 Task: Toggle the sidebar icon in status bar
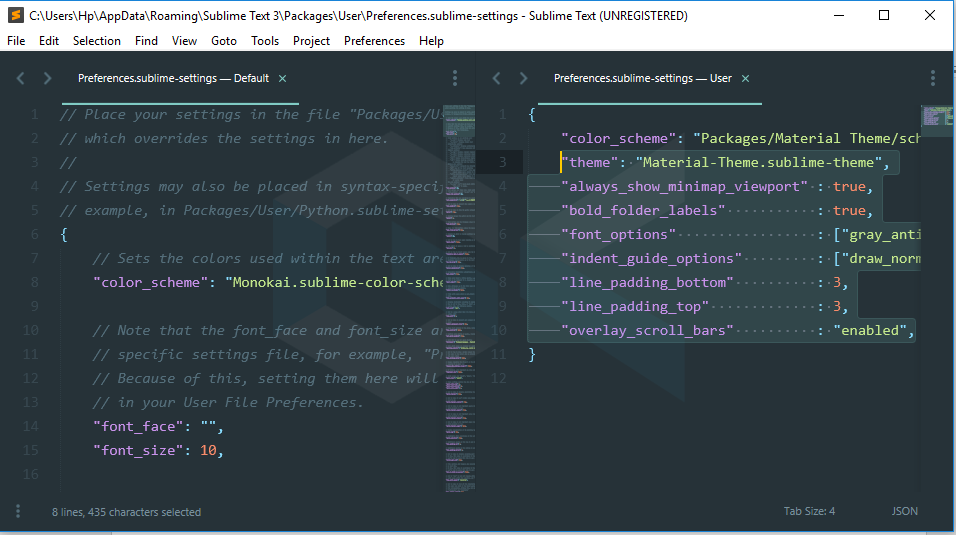[x=17, y=511]
